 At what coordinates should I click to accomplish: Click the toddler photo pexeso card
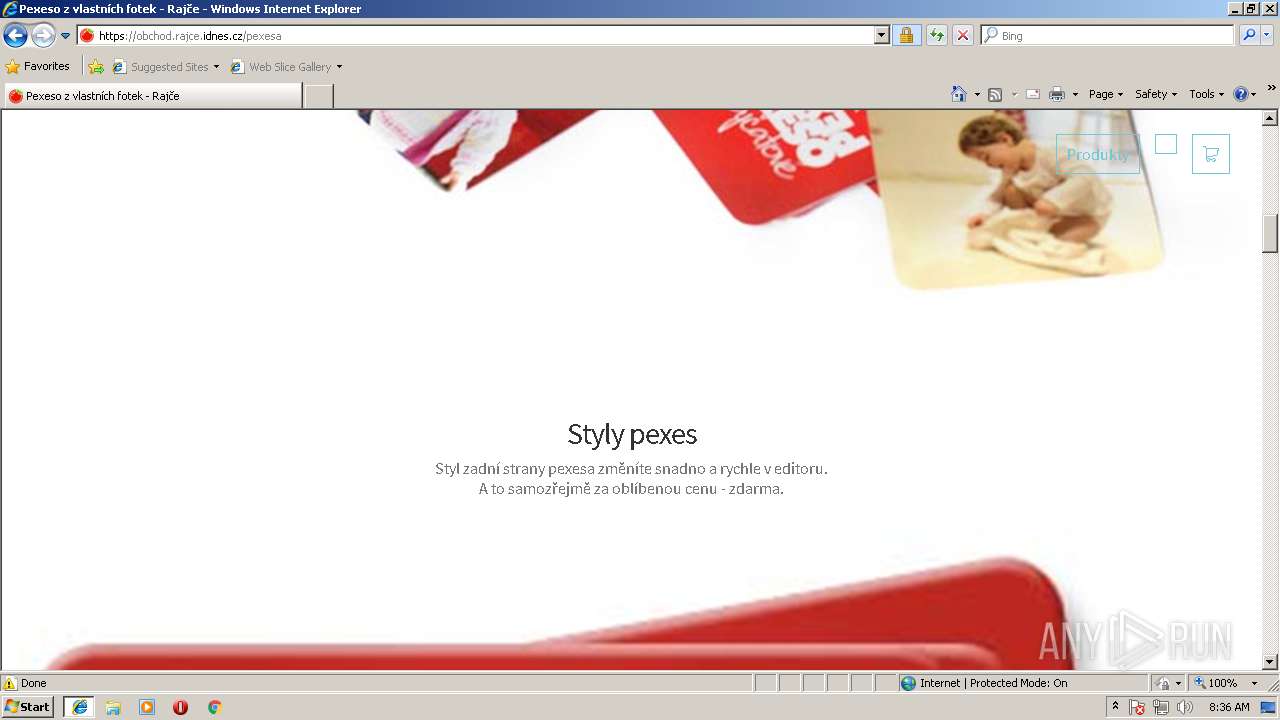pos(1019,199)
